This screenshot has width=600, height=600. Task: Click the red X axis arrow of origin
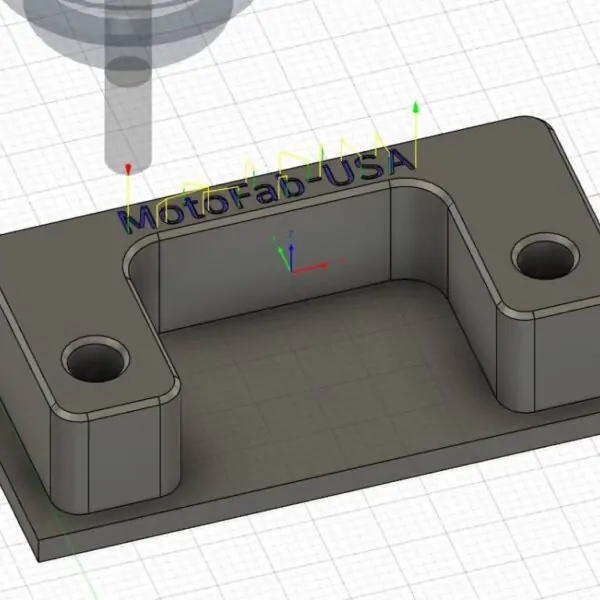(x=322, y=267)
